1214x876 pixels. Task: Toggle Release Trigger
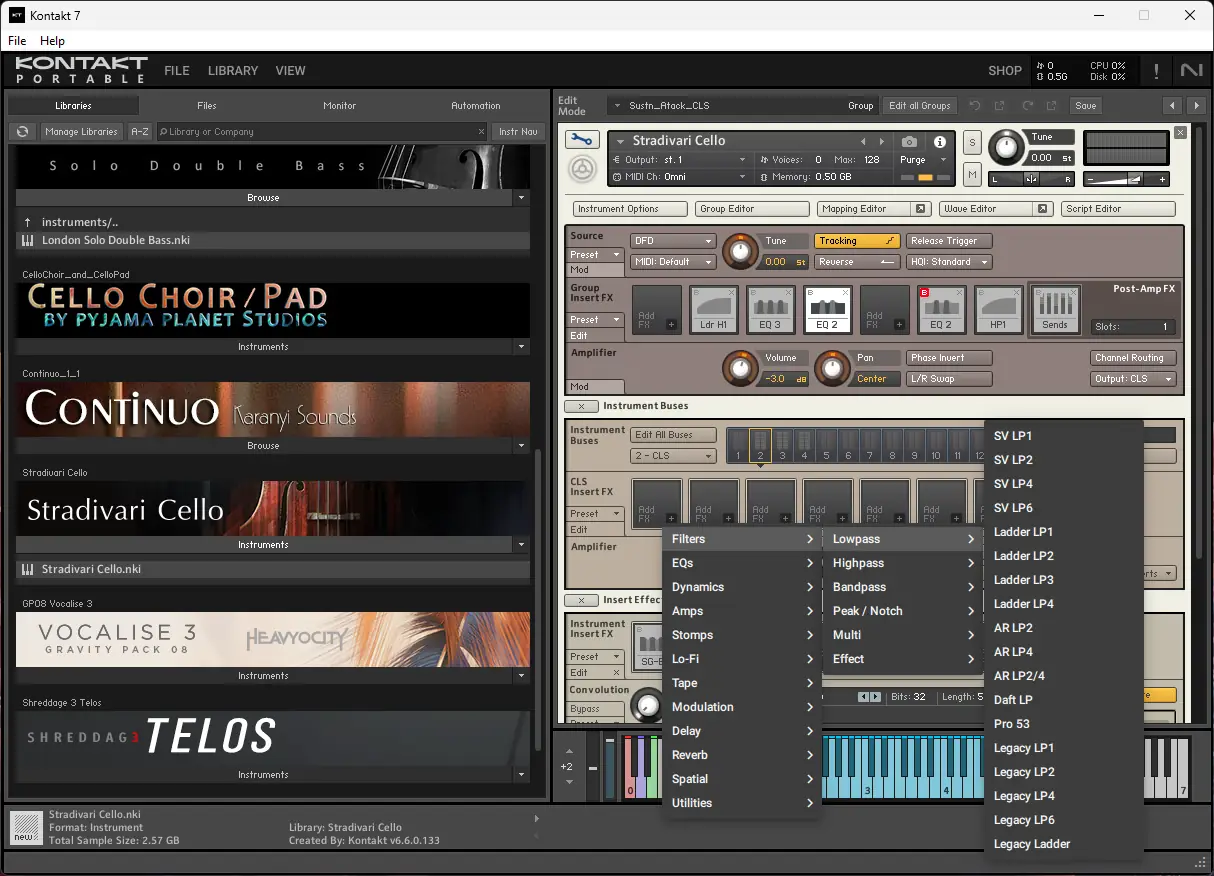pos(948,241)
